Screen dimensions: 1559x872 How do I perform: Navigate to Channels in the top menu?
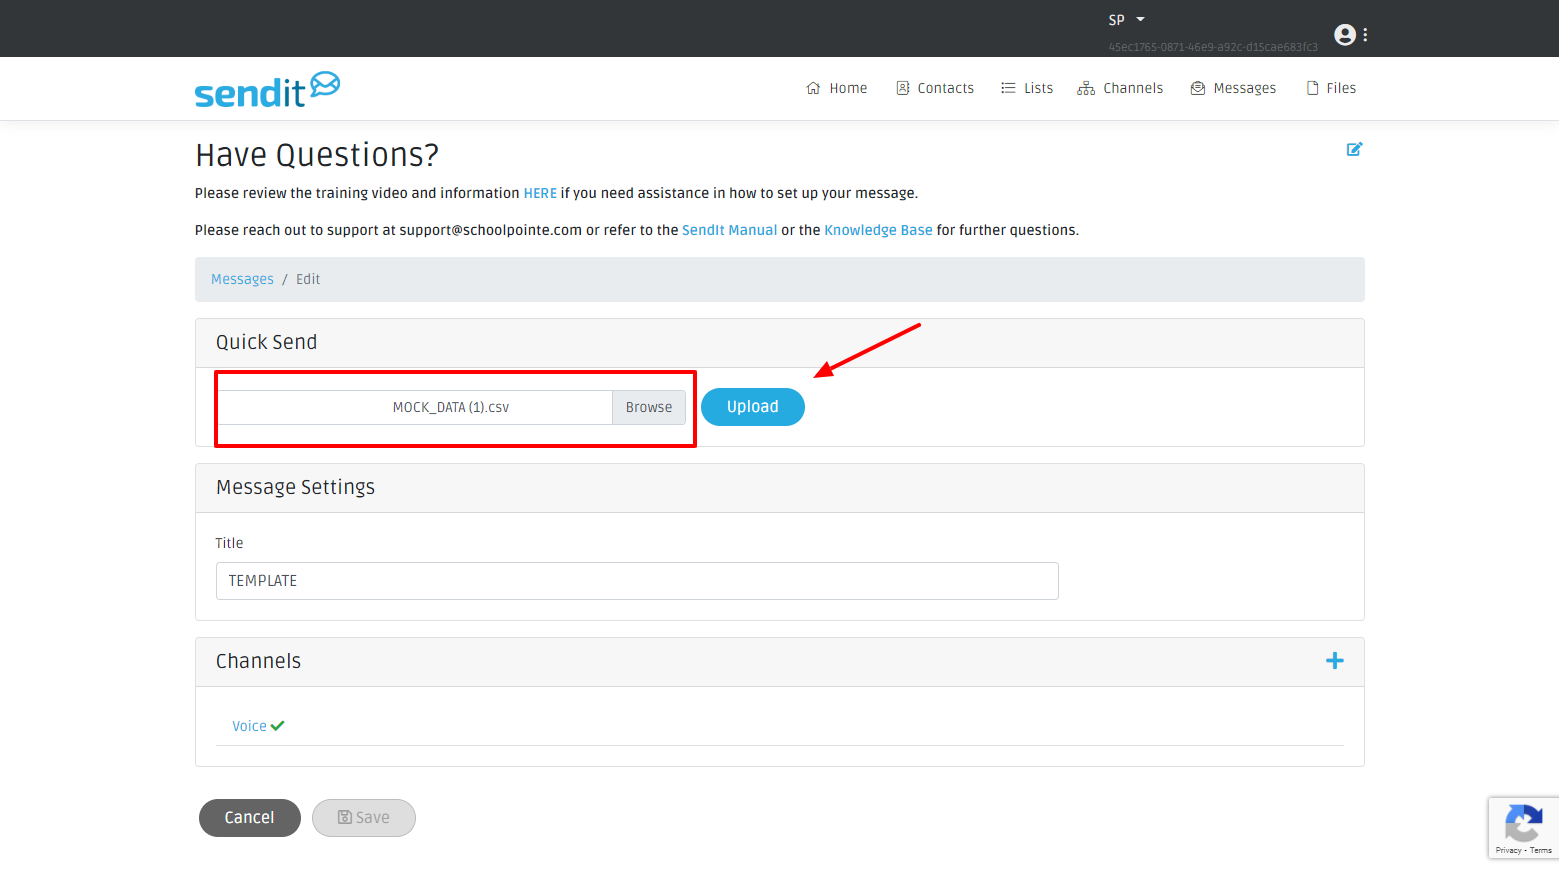tap(1120, 88)
